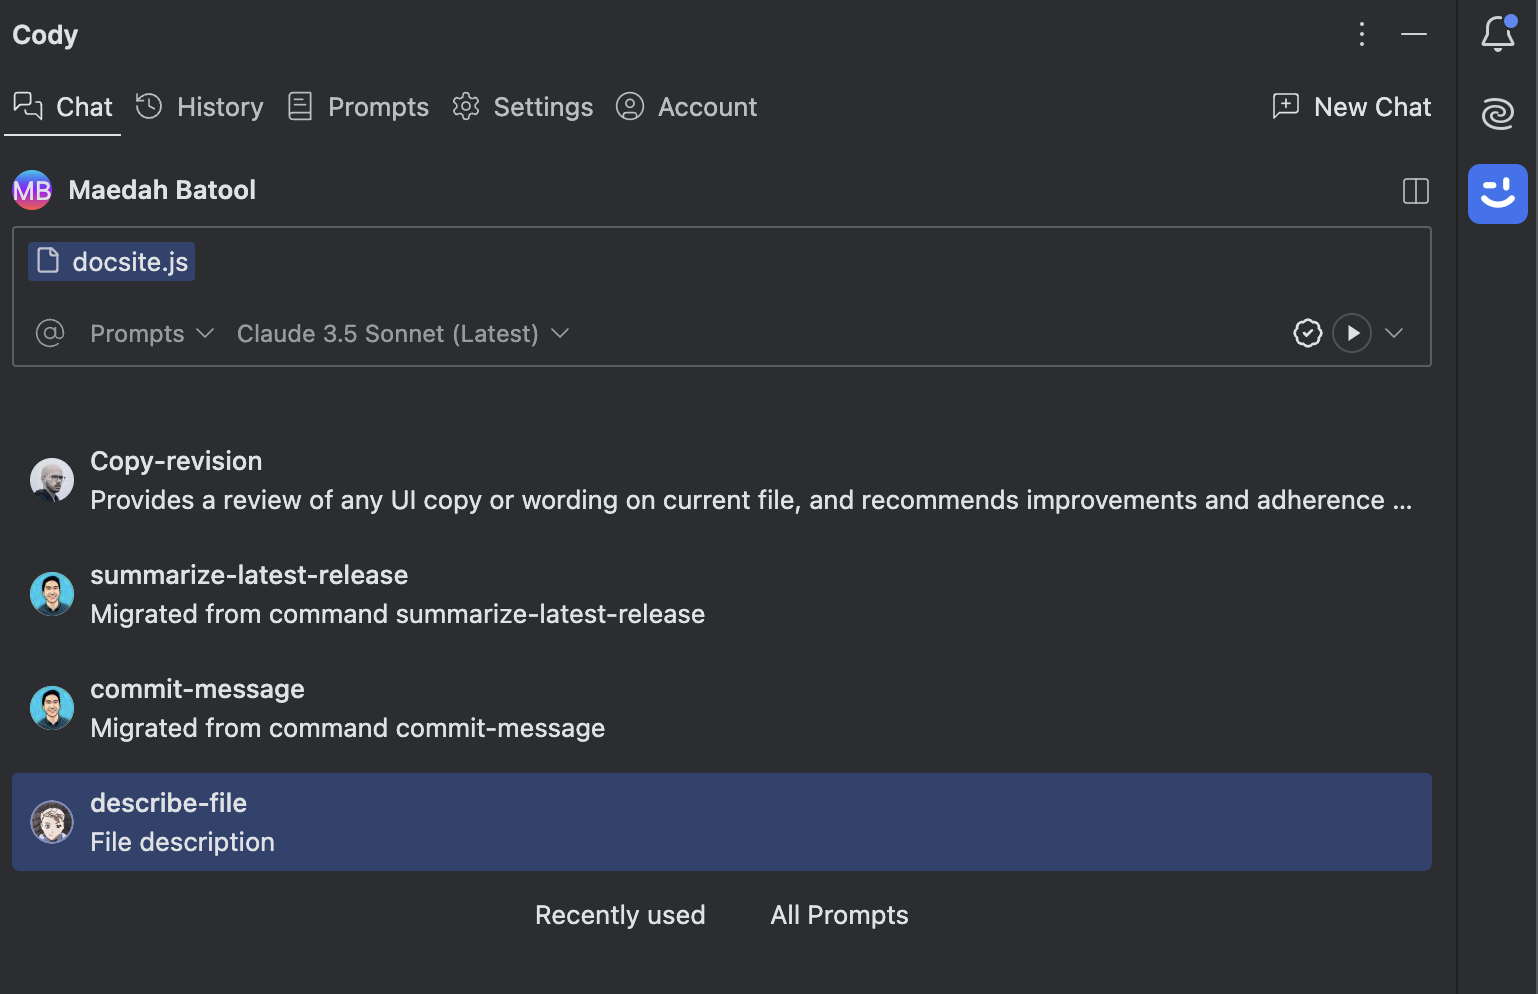Toggle the split editor layout icon
The height and width of the screenshot is (994, 1538).
[1416, 191]
